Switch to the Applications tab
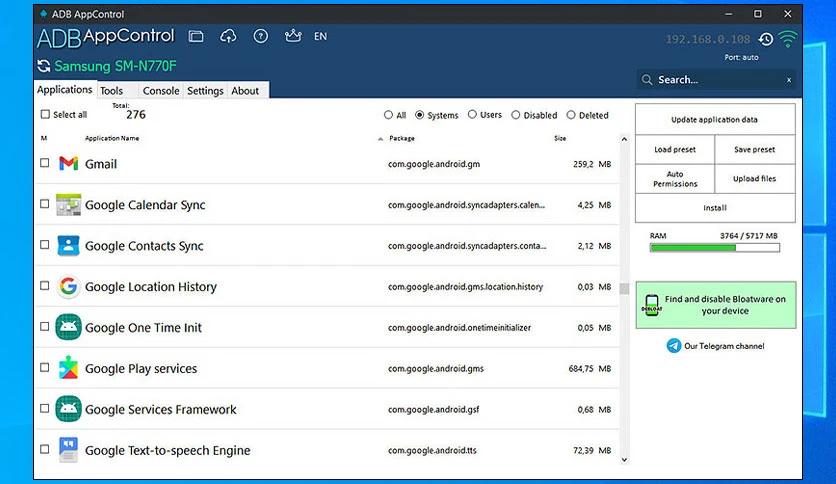836x484 pixels. 65,90
